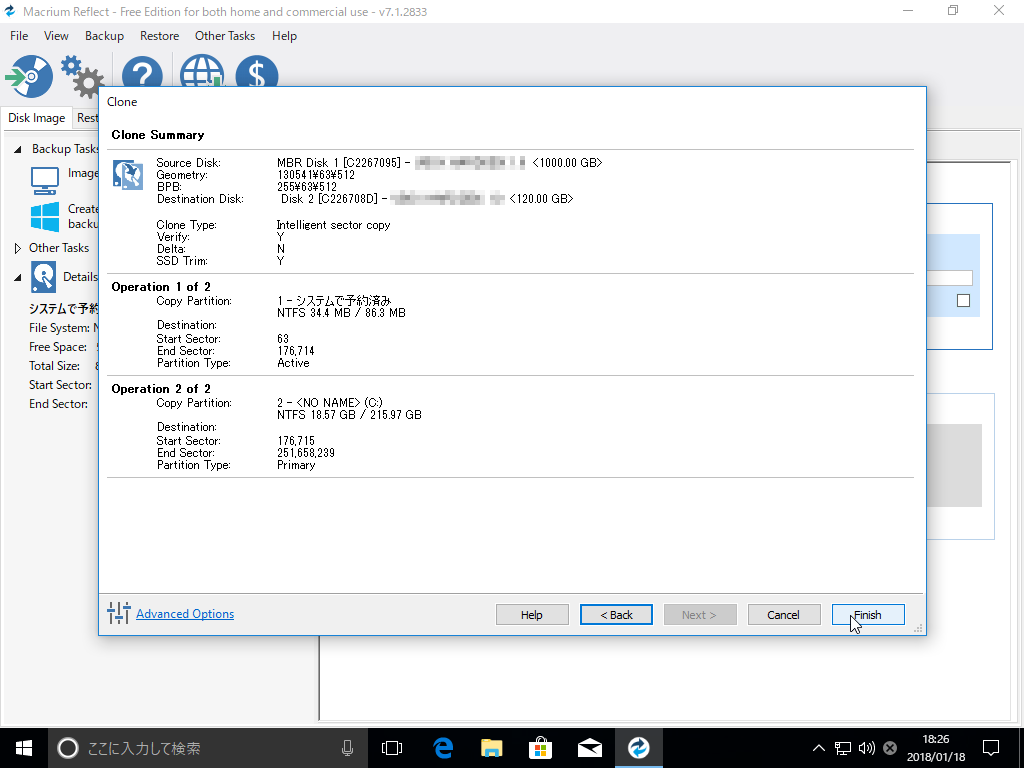Open the Action Center notifications icon
The image size is (1024, 768).
coord(991,748)
